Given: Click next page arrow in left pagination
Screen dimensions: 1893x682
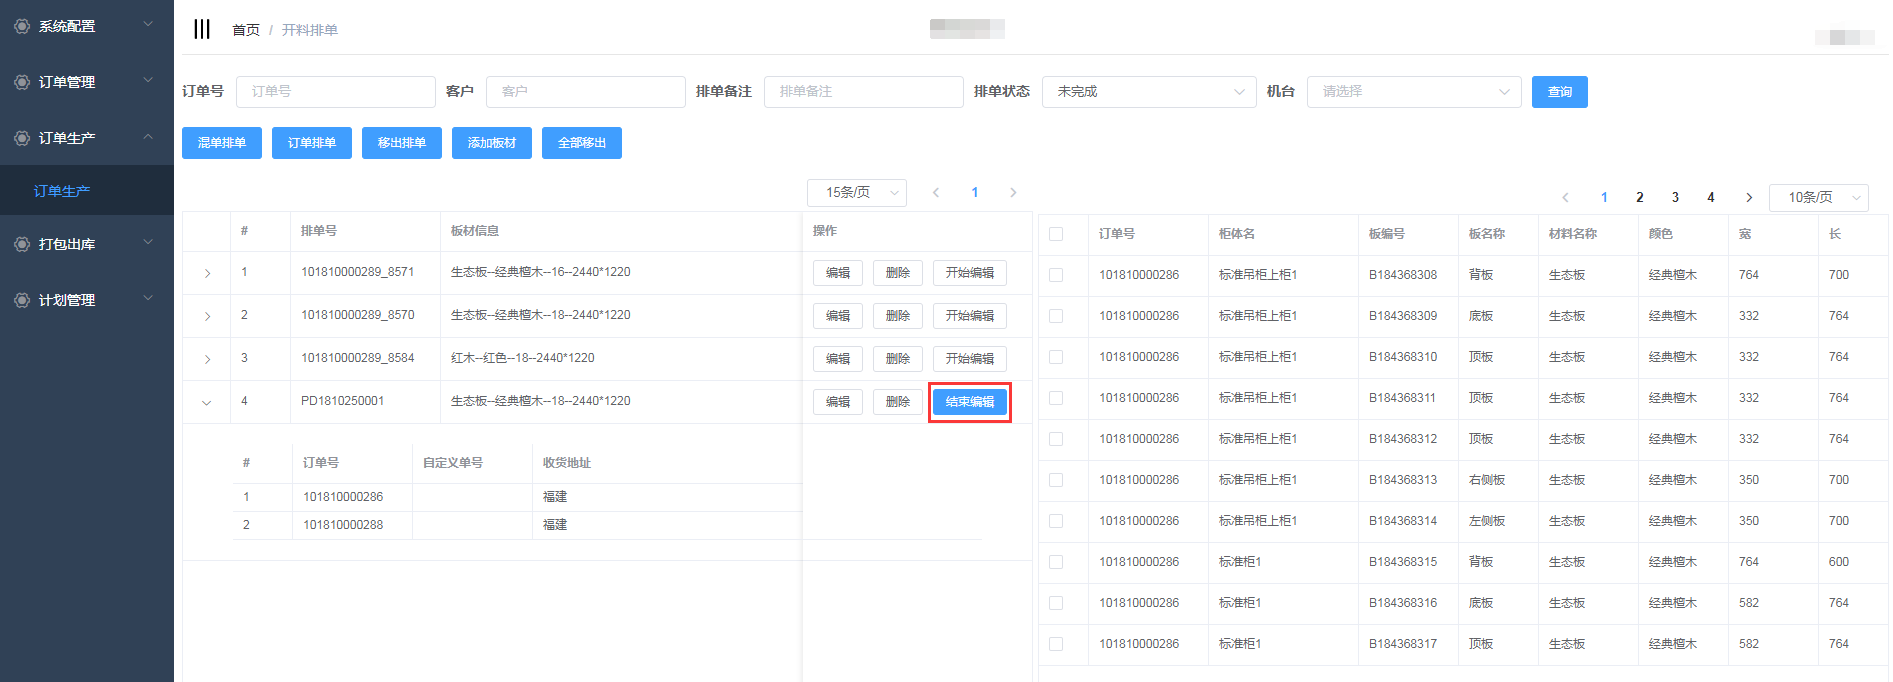Looking at the screenshot, I should point(1013,193).
